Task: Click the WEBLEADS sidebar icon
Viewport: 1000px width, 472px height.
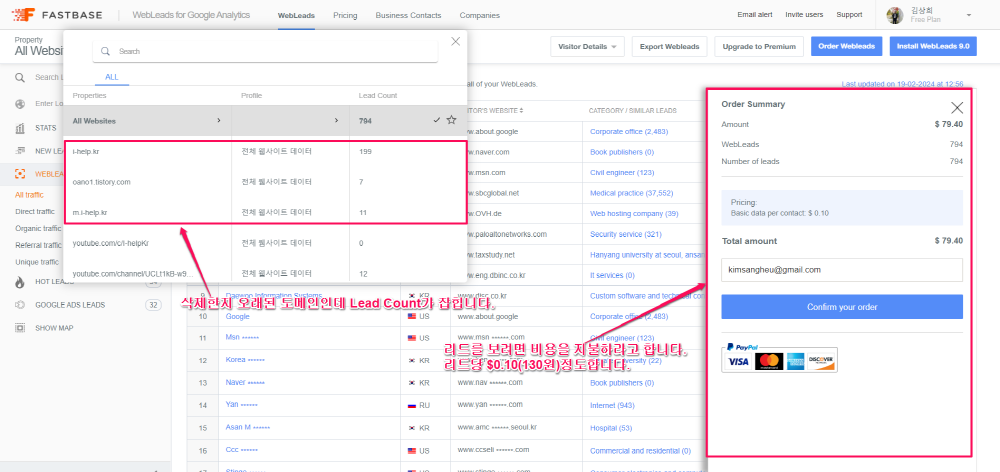Action: coord(20,173)
